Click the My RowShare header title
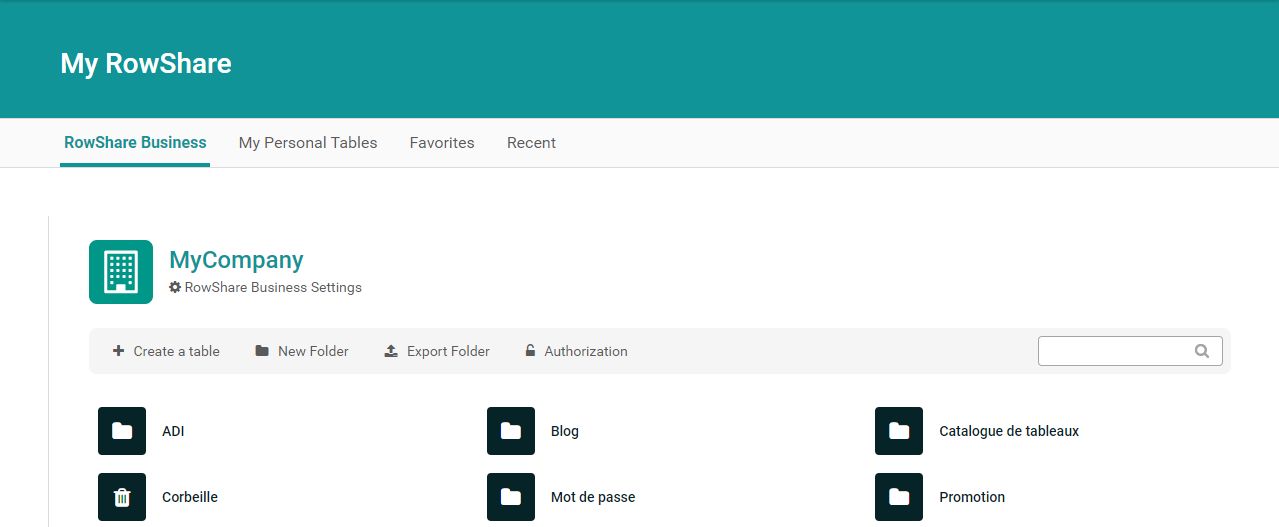The height and width of the screenshot is (527, 1279). (146, 64)
